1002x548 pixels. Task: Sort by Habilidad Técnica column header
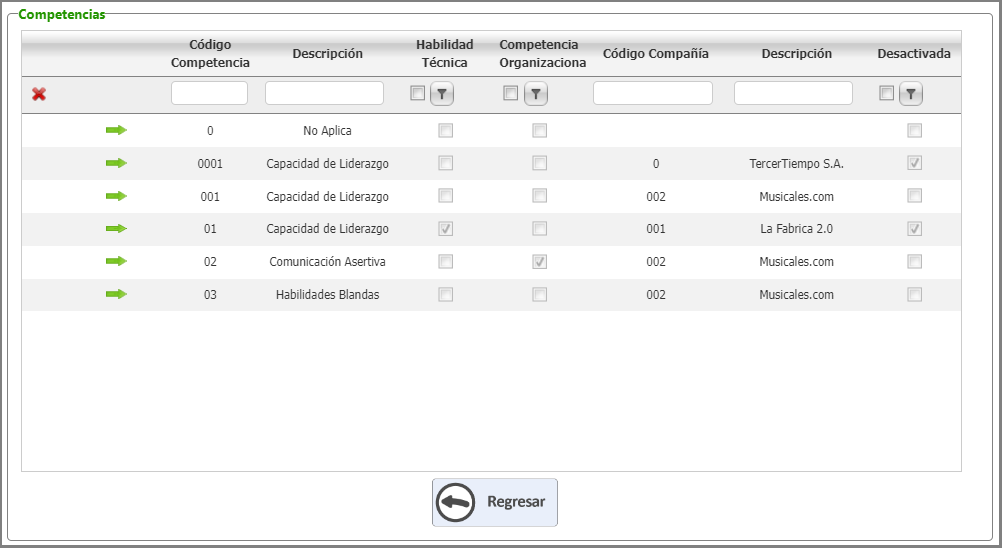[x=444, y=54]
